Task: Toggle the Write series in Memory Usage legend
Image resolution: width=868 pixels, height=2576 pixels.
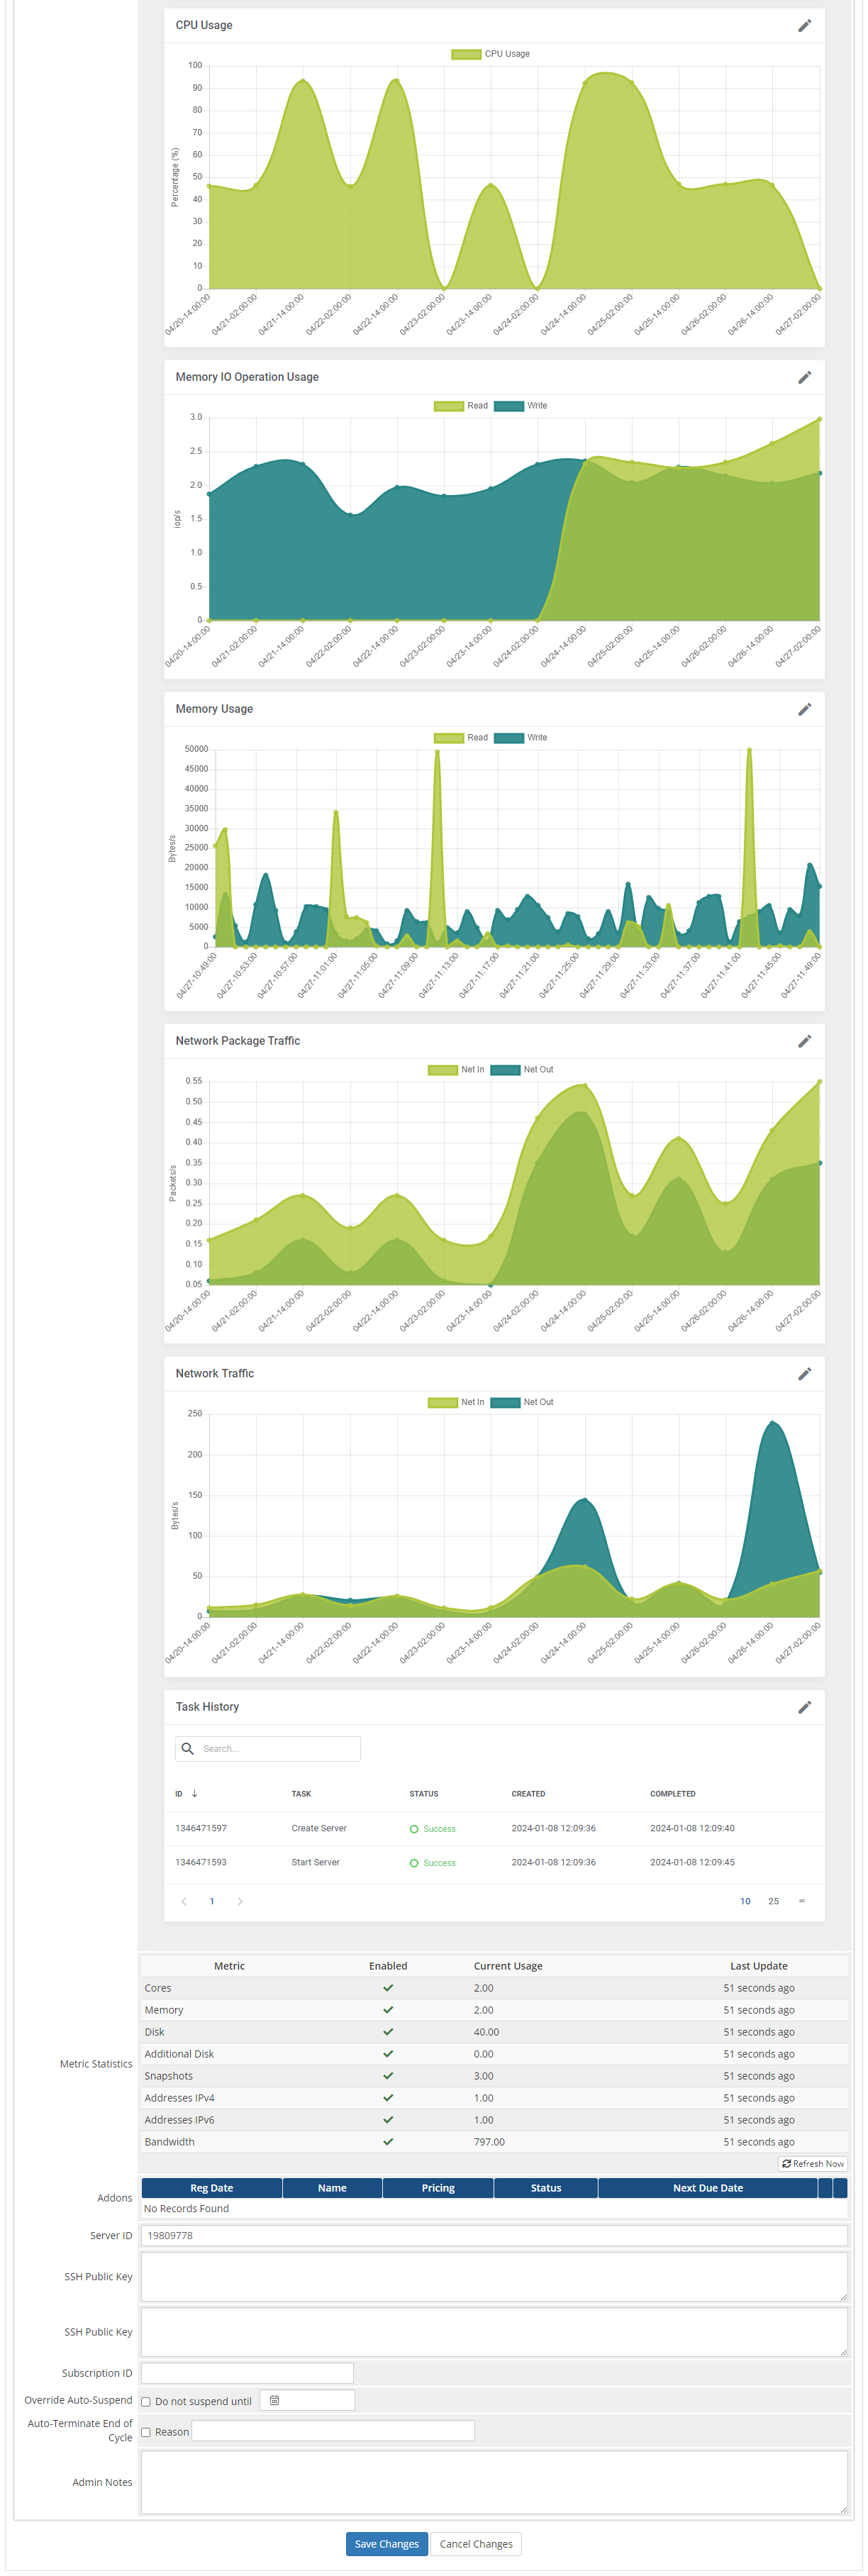Action: (509, 738)
